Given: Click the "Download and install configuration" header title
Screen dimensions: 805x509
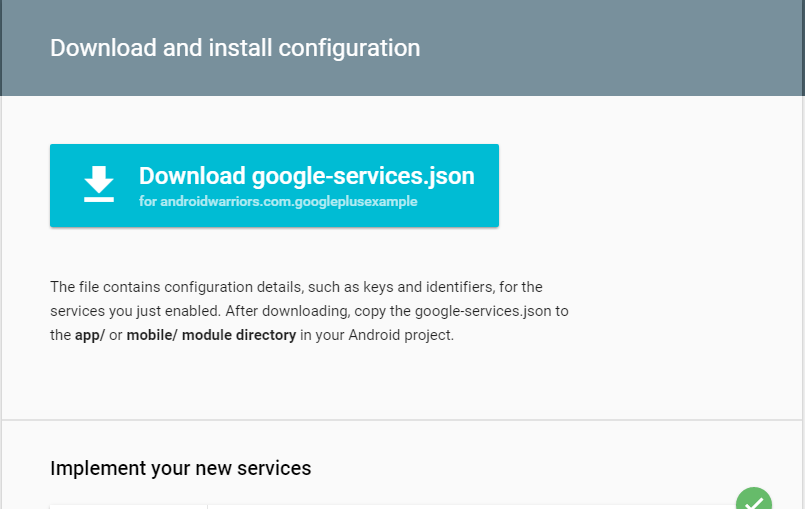Looking at the screenshot, I should pyautogui.click(x=235, y=48).
